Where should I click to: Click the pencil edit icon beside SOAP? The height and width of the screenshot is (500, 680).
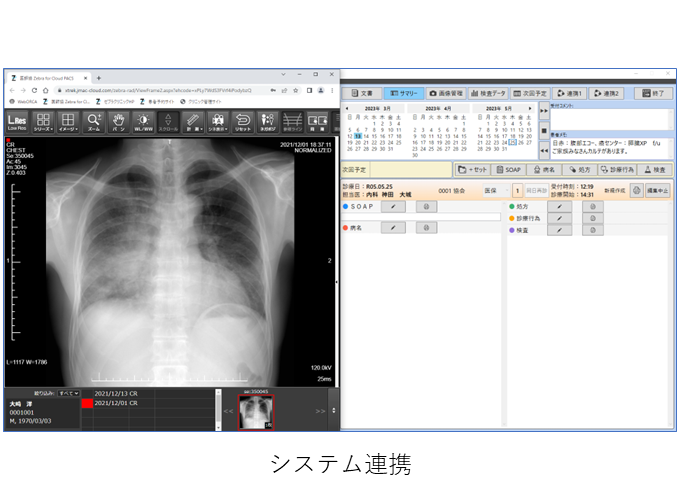(393, 206)
